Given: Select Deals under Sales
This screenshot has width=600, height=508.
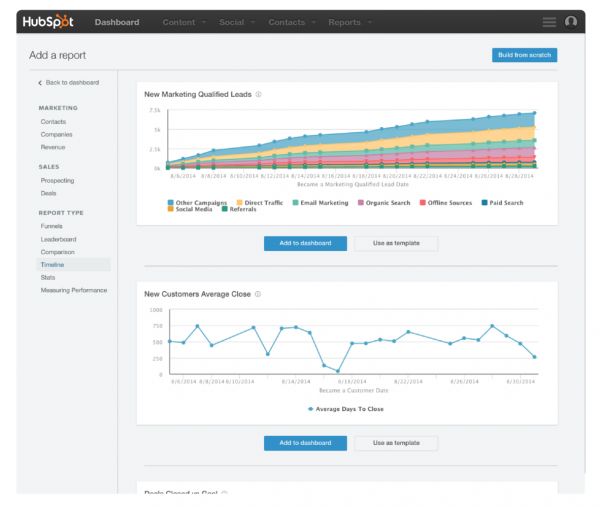Looking at the screenshot, I should pos(48,193).
